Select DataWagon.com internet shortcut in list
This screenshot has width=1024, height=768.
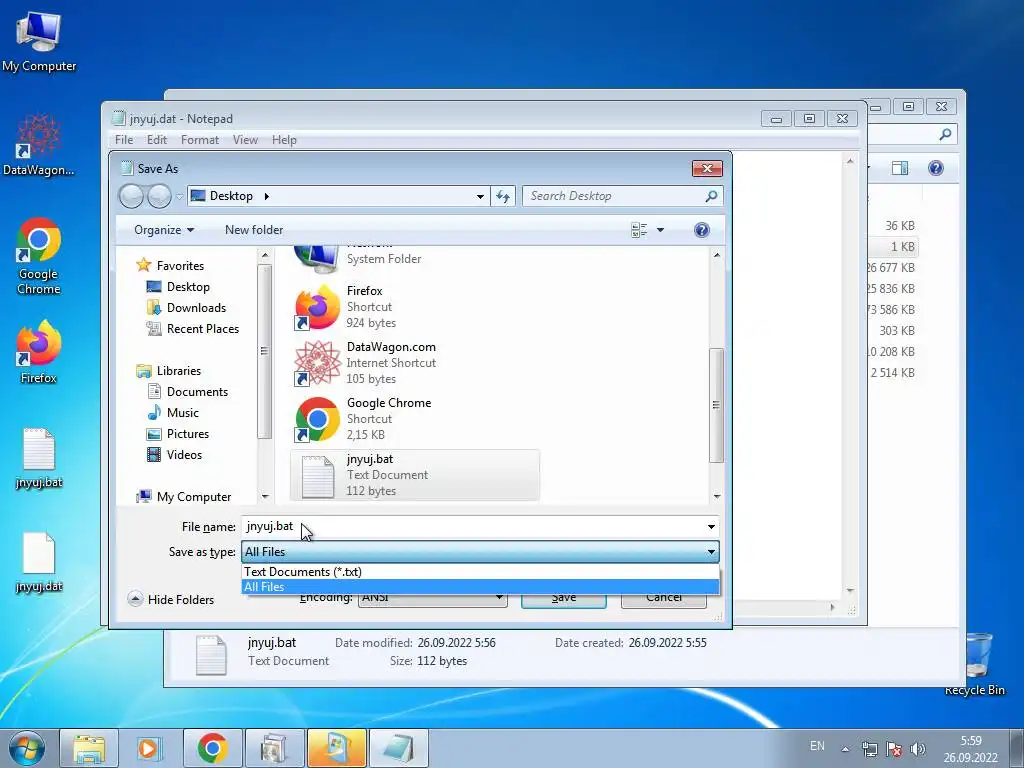(415, 363)
